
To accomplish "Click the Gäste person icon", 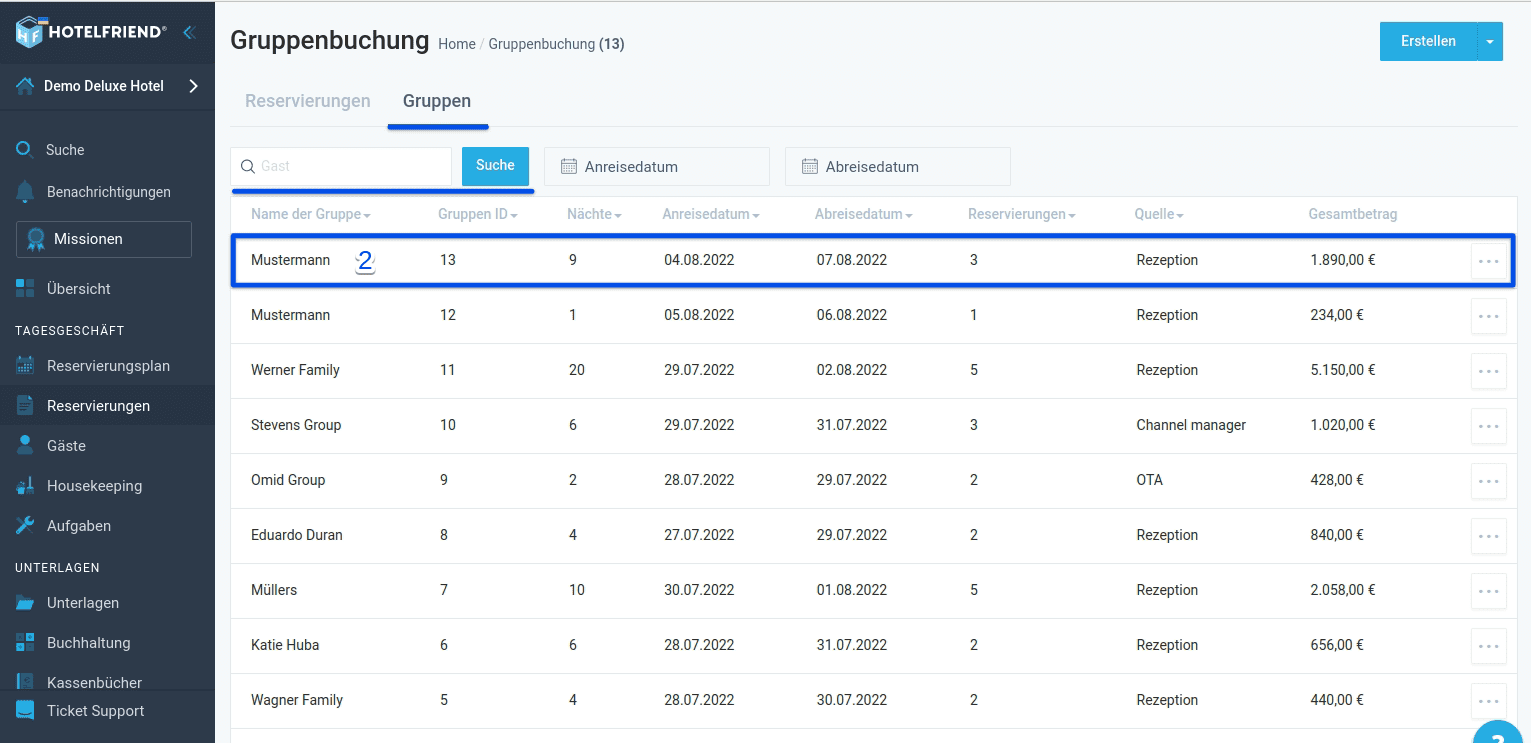I will click(25, 446).
